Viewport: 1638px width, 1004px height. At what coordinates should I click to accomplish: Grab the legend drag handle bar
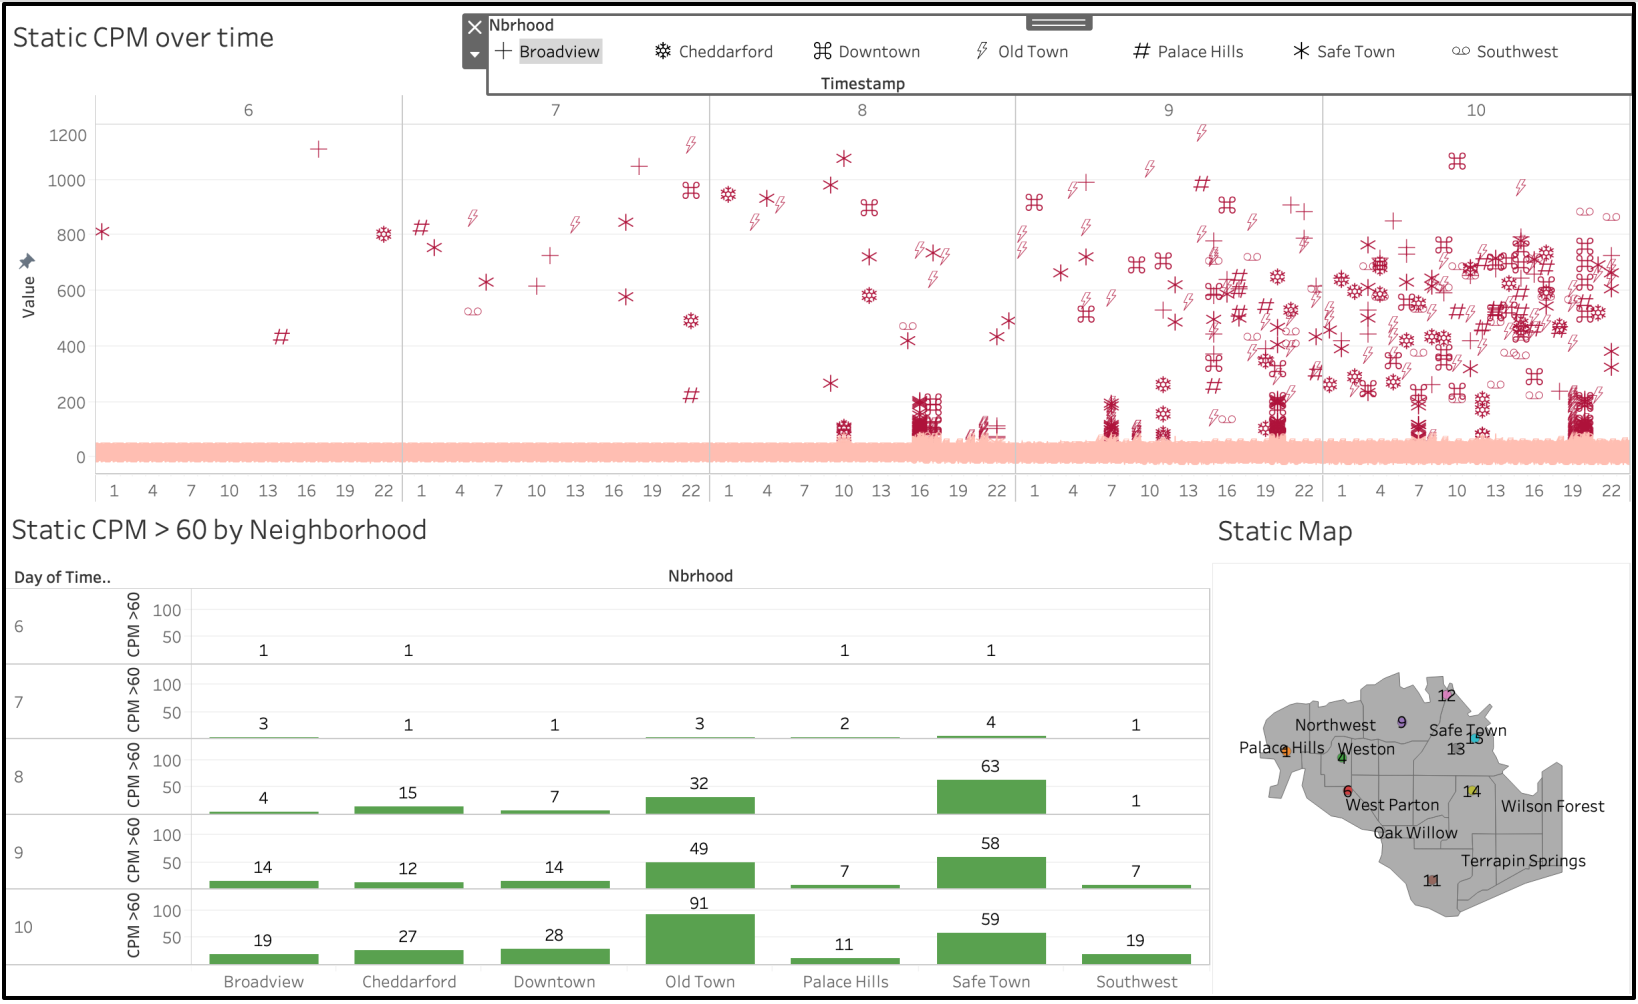click(x=1059, y=22)
